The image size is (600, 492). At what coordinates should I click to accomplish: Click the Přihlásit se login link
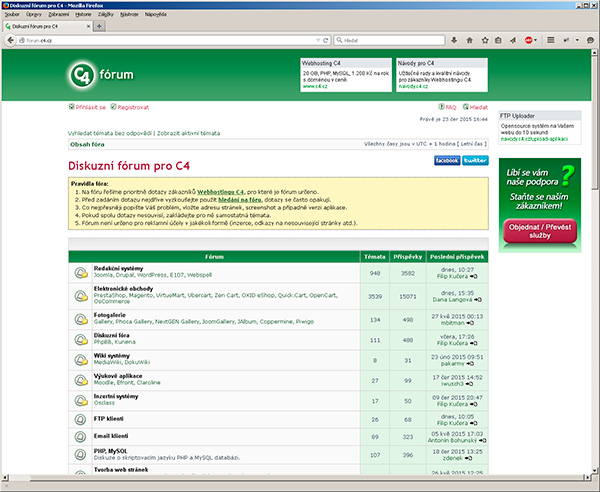[x=88, y=106]
